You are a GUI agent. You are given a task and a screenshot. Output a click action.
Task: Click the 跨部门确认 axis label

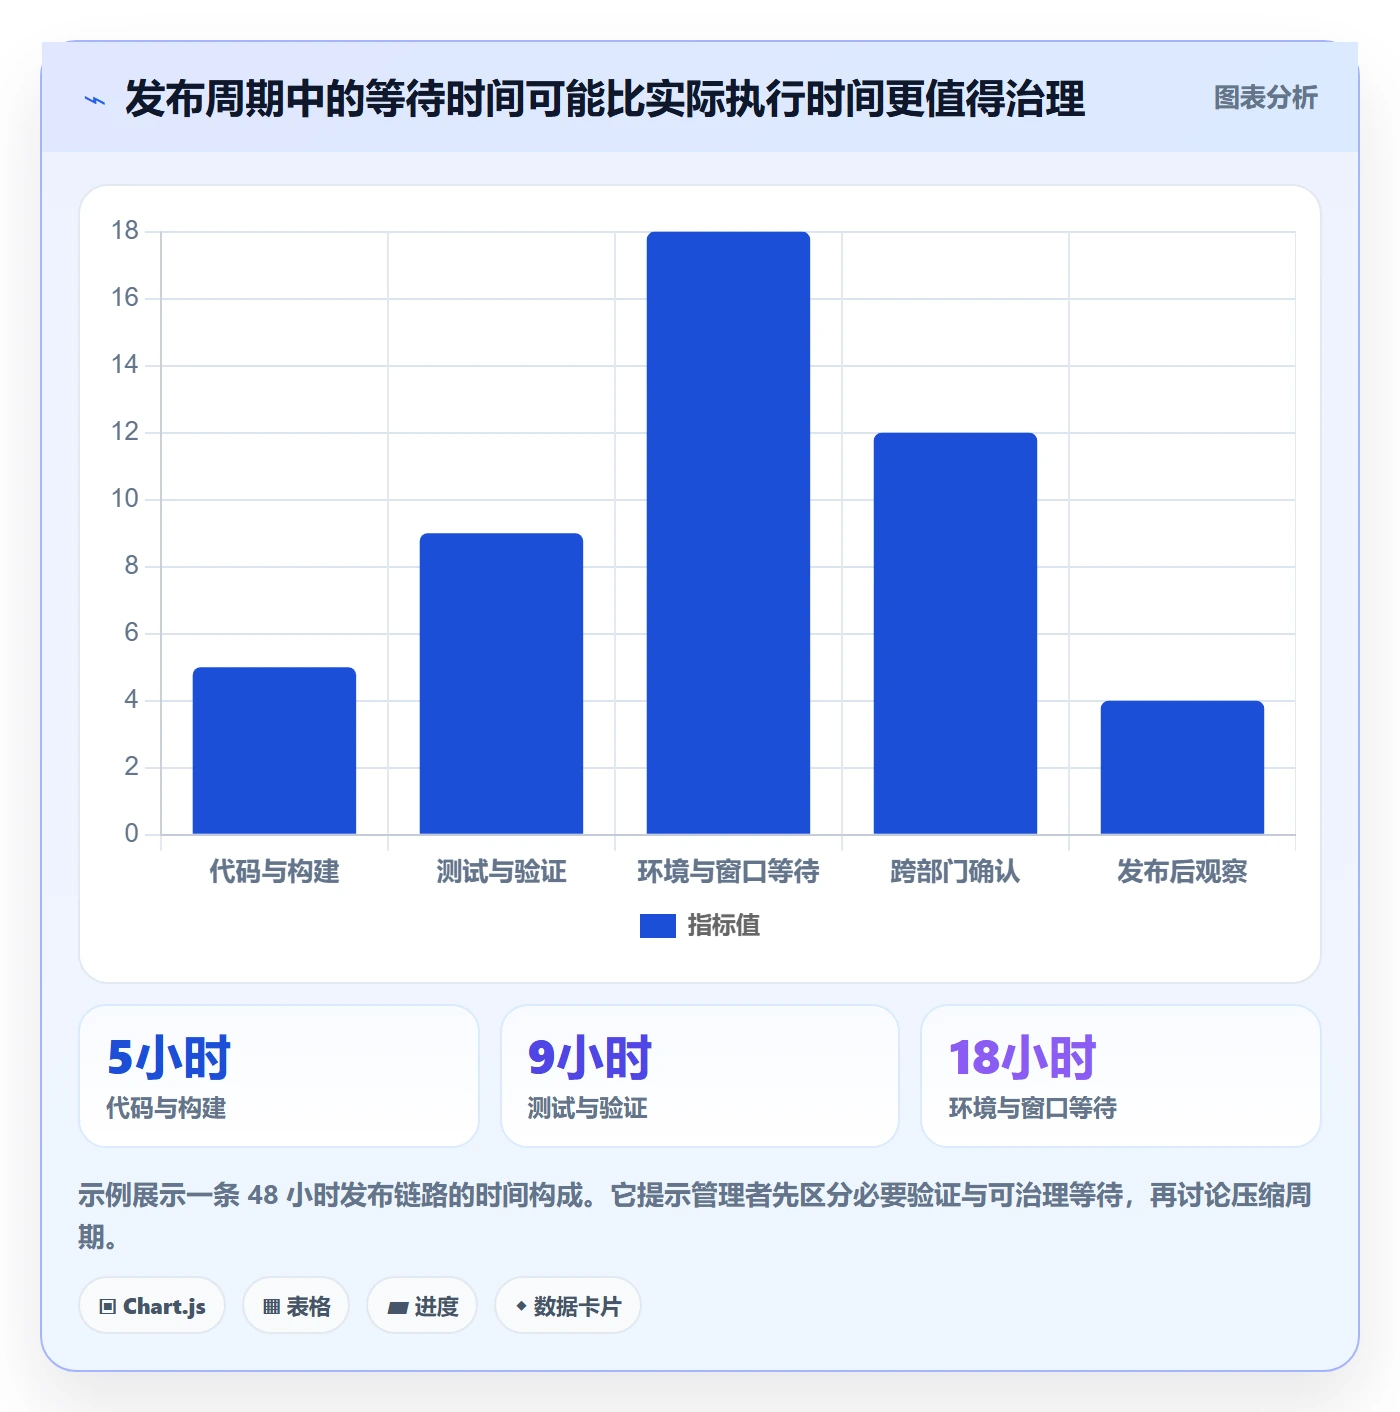(x=955, y=872)
